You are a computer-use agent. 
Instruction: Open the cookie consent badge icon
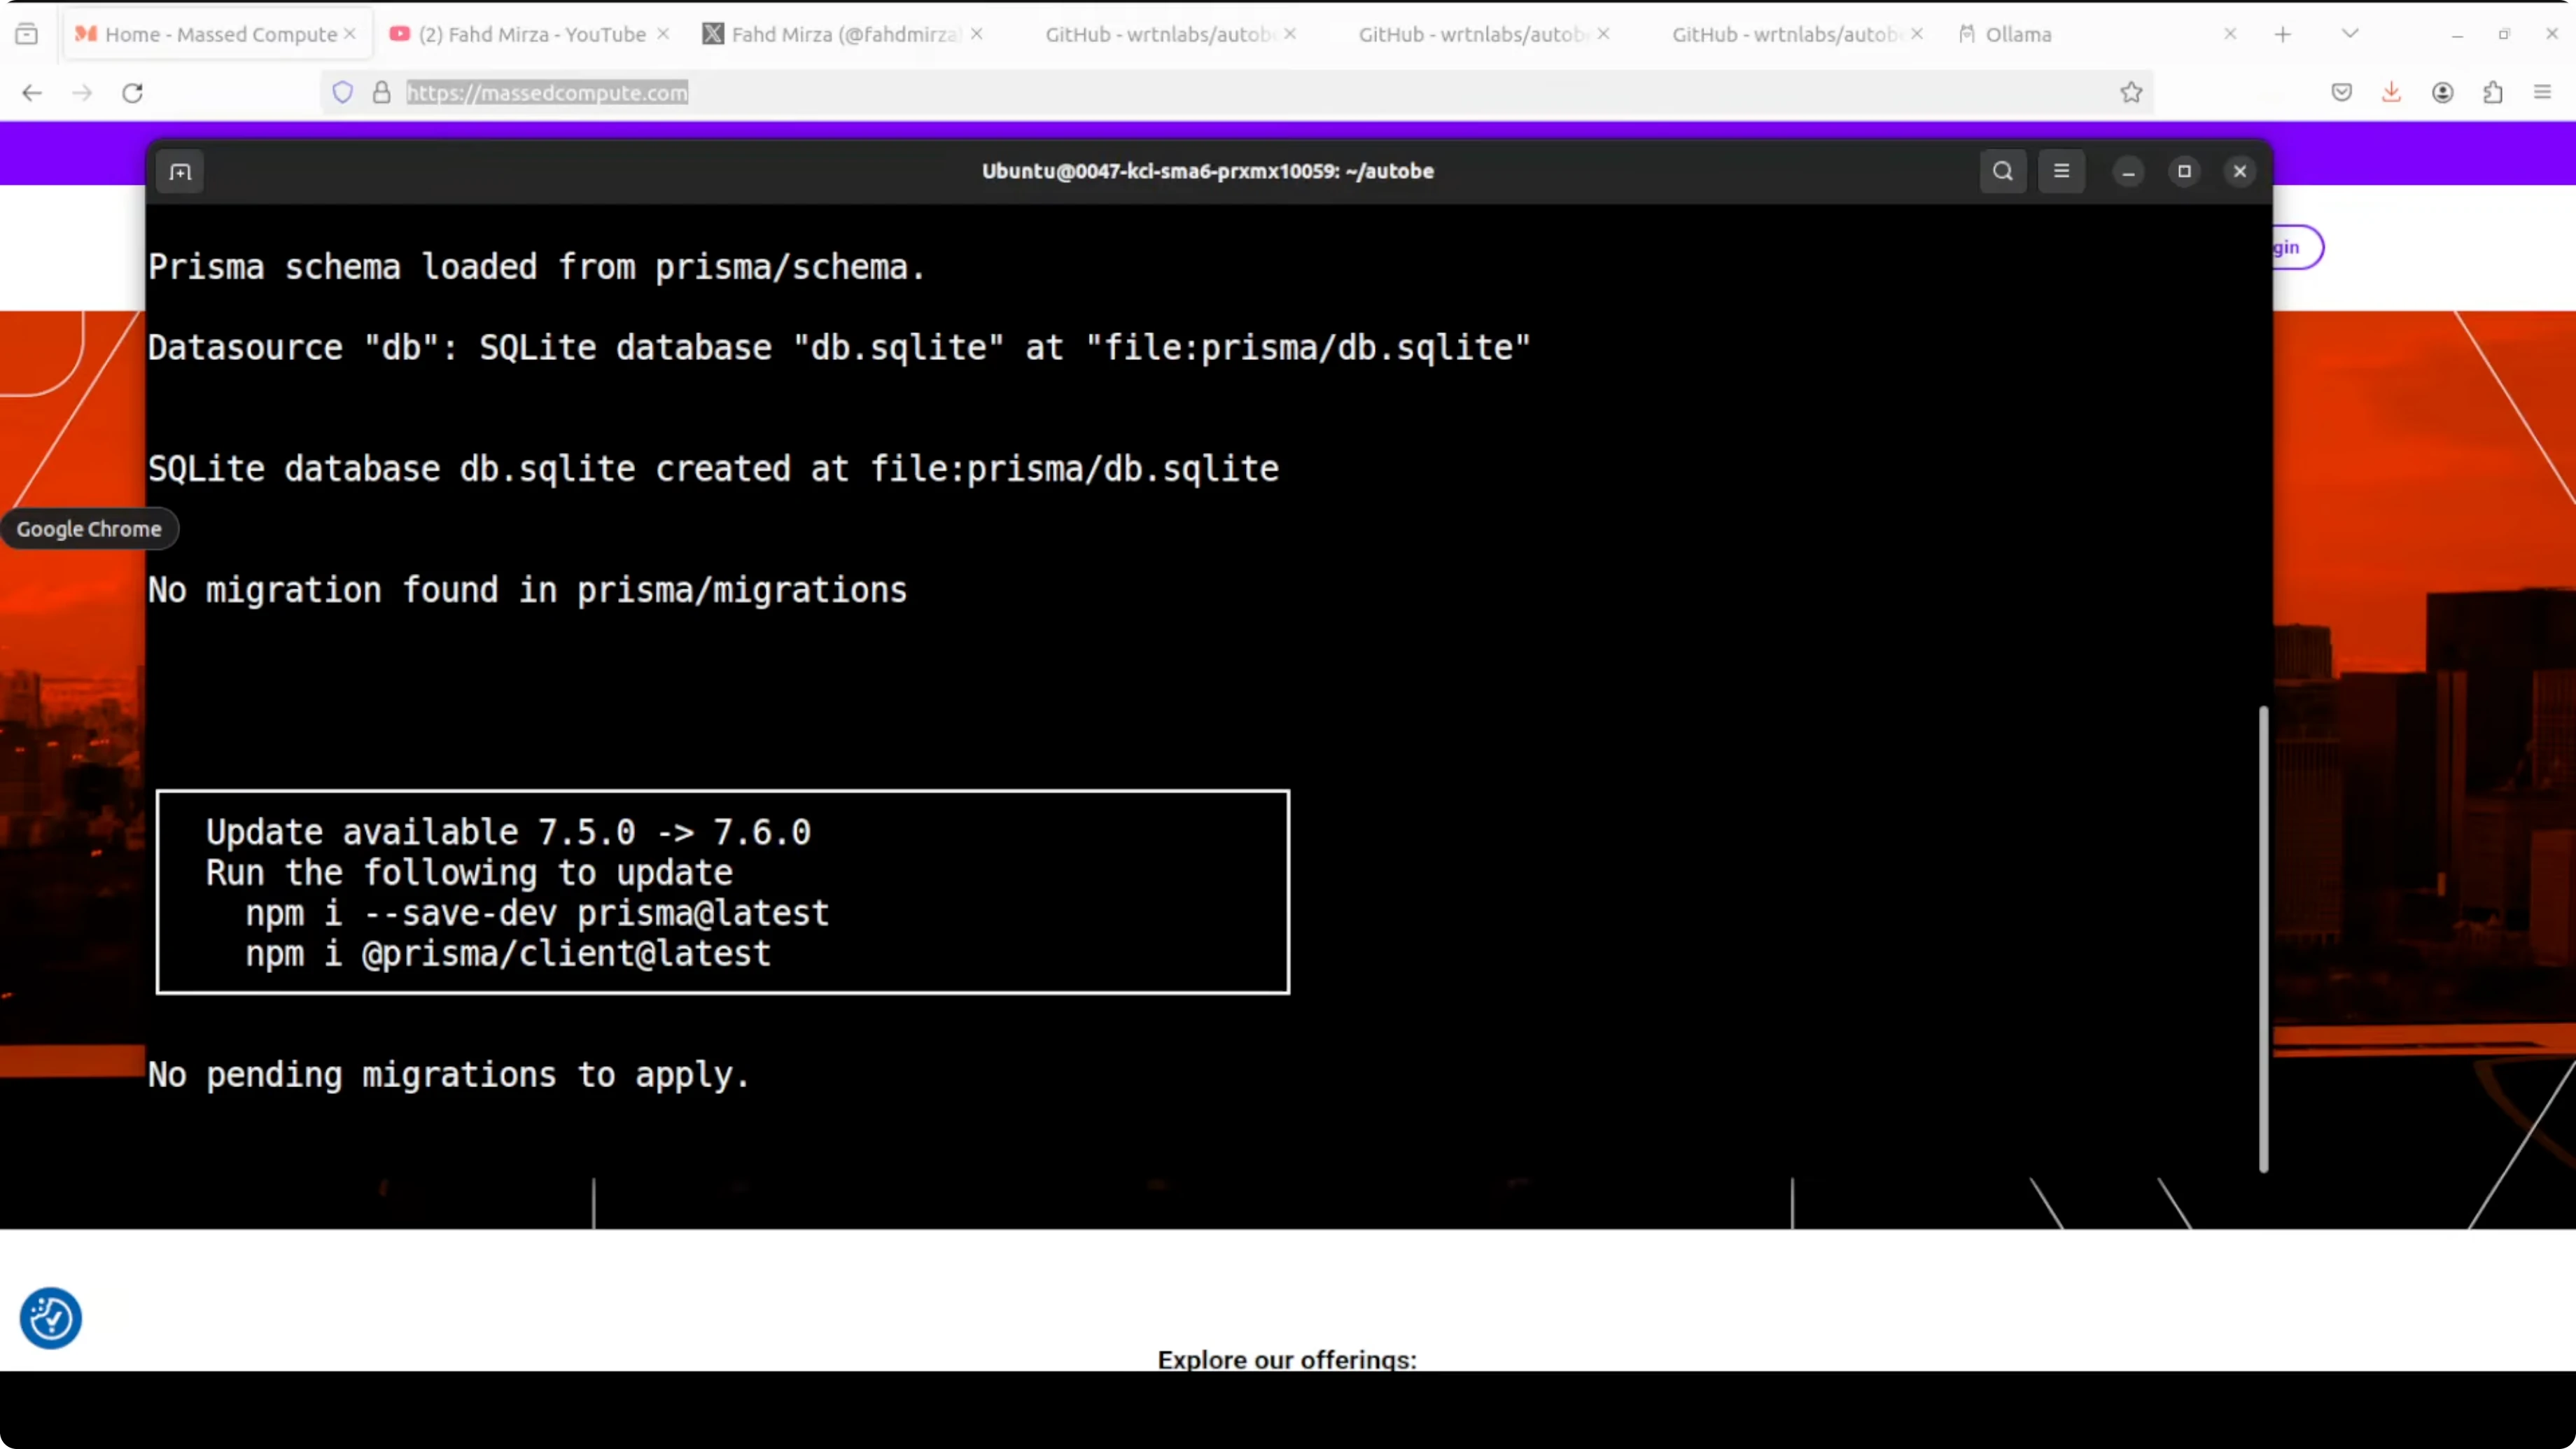50,1318
